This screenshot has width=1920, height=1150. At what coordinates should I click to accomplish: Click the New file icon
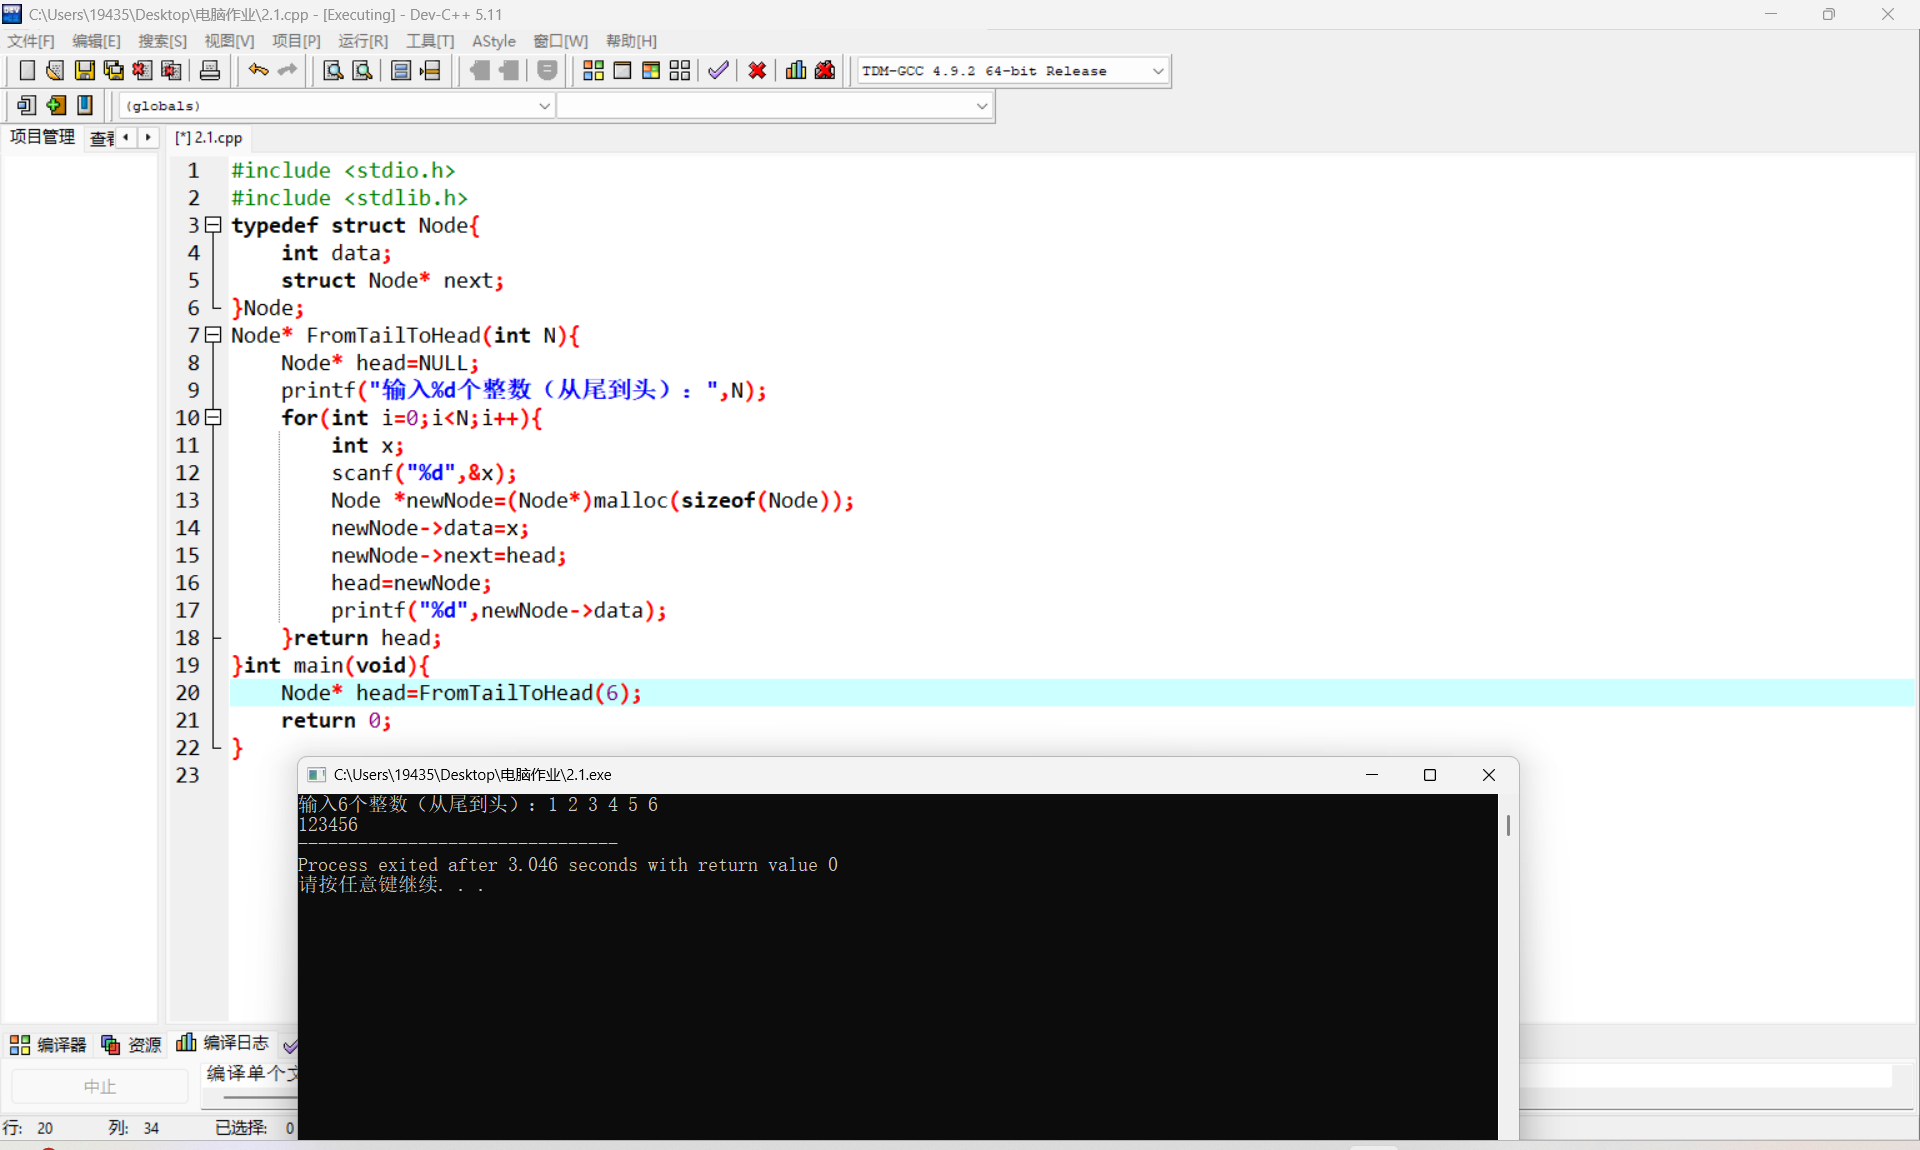pyautogui.click(x=27, y=71)
